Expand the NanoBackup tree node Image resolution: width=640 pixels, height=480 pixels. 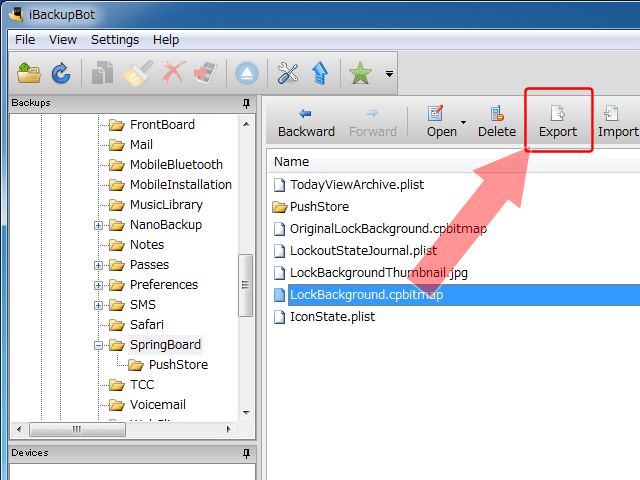98,225
